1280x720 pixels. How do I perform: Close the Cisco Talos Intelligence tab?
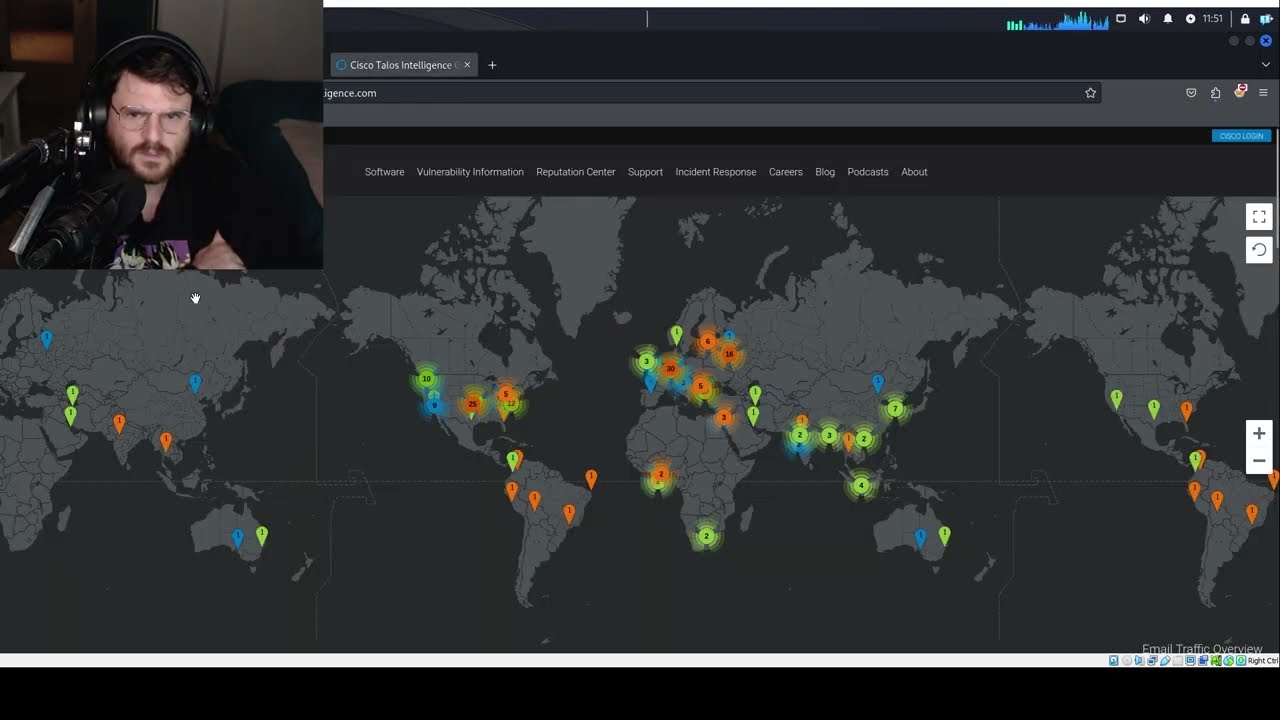point(467,65)
